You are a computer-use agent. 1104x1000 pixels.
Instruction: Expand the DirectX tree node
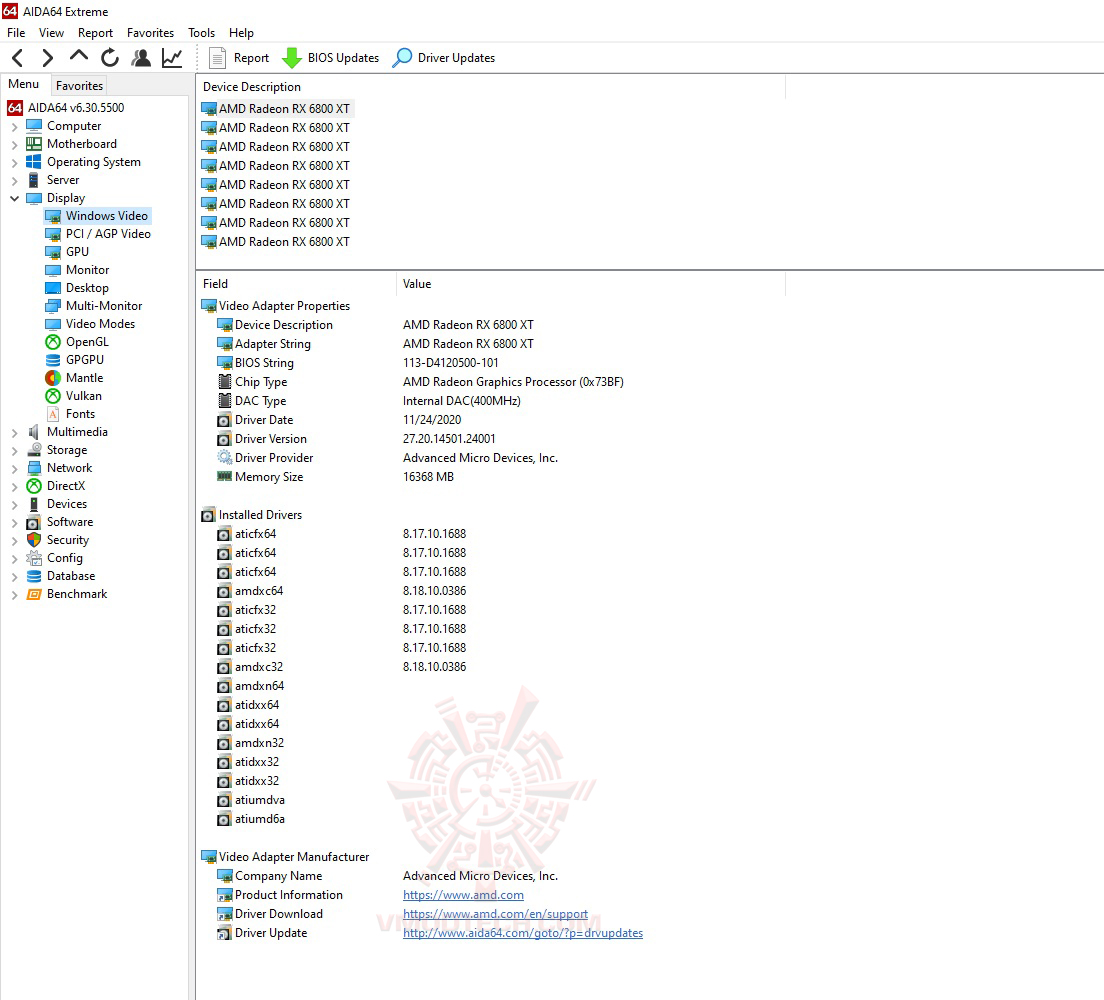(14, 487)
